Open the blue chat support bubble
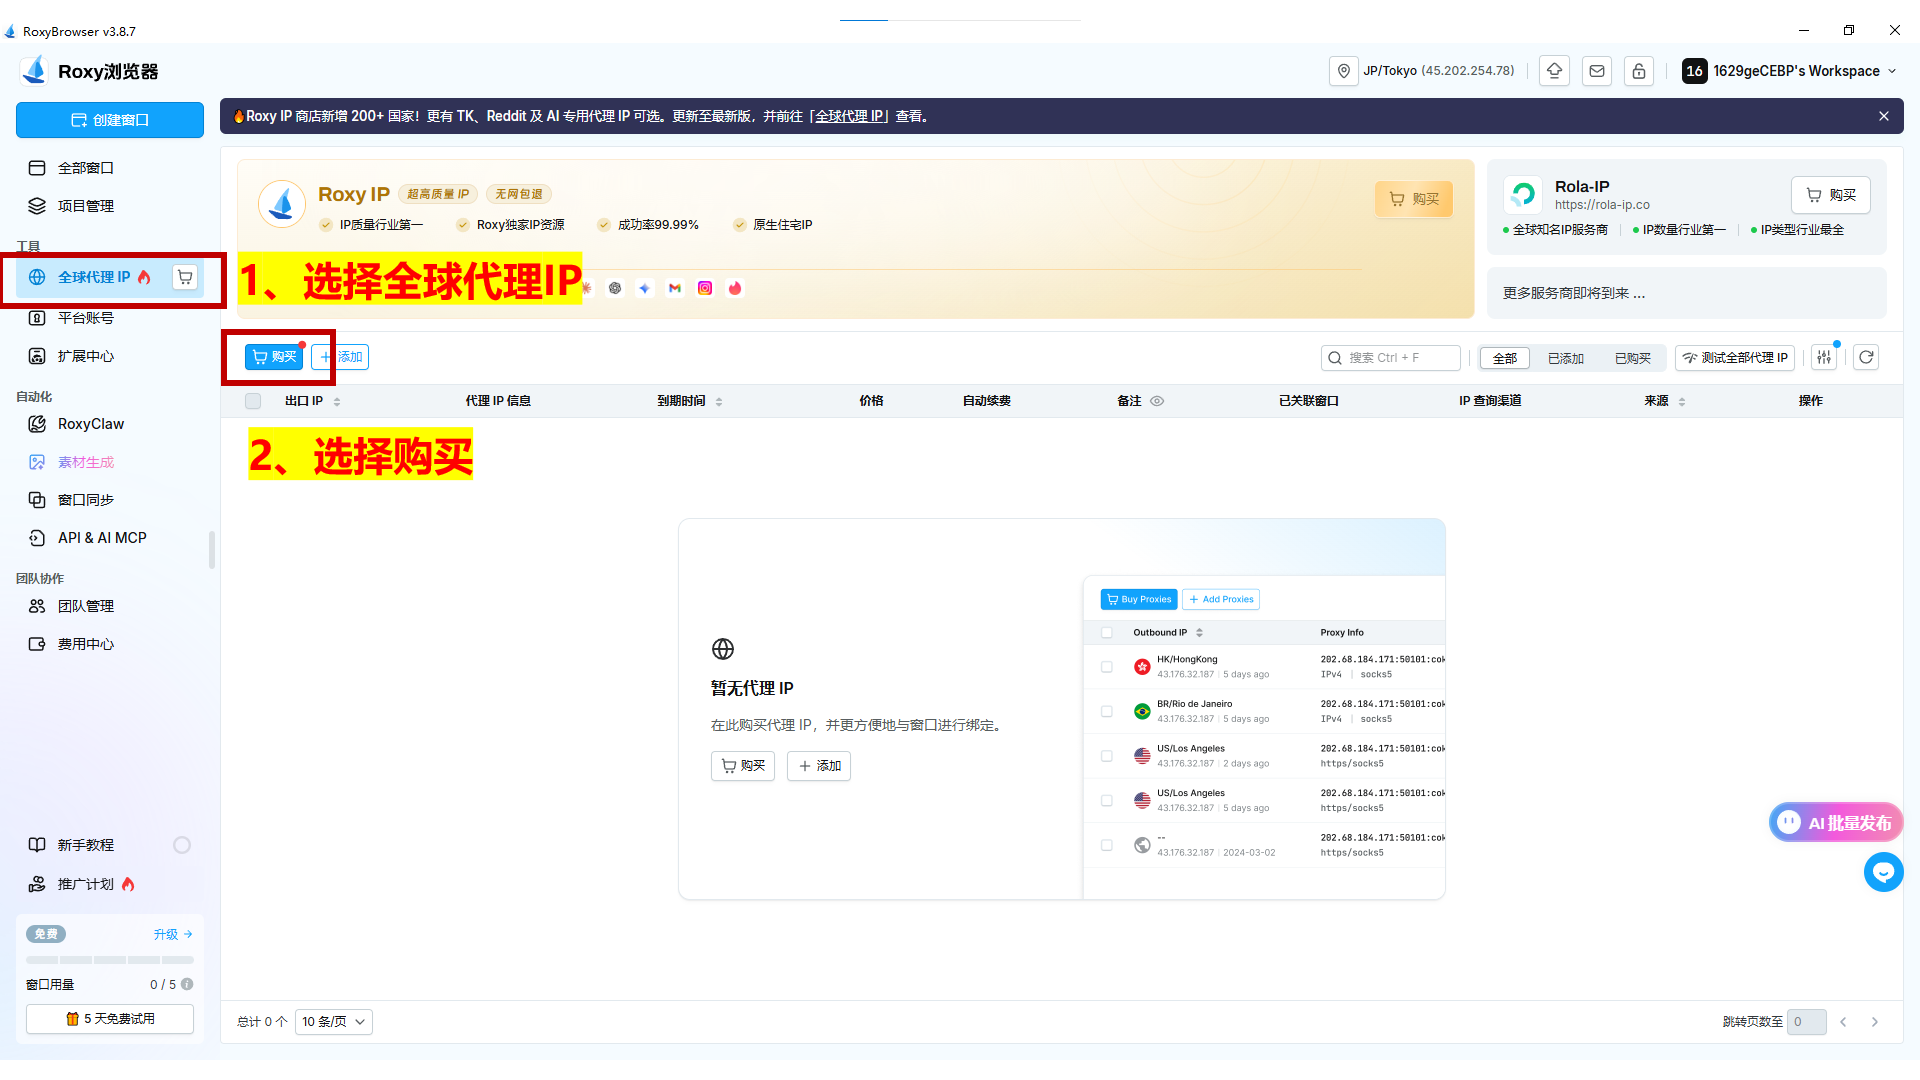The image size is (1920, 1080). tap(1884, 872)
